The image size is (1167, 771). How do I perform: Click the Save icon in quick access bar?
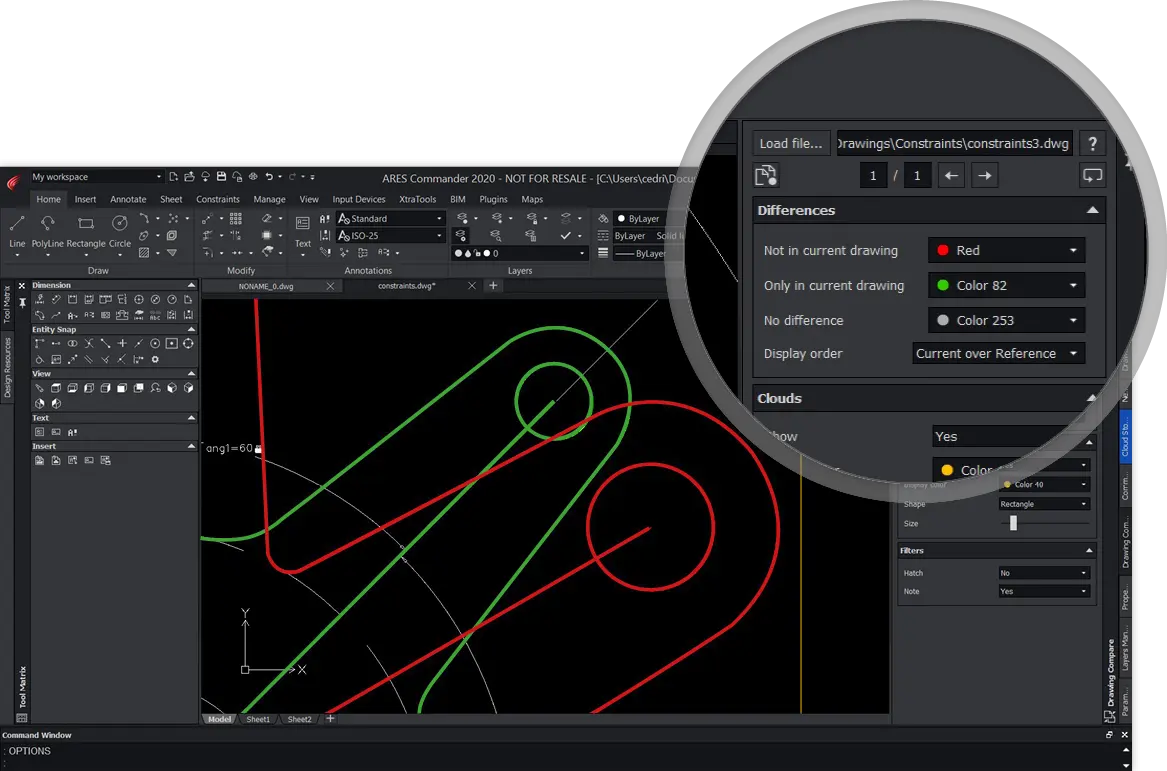221,176
